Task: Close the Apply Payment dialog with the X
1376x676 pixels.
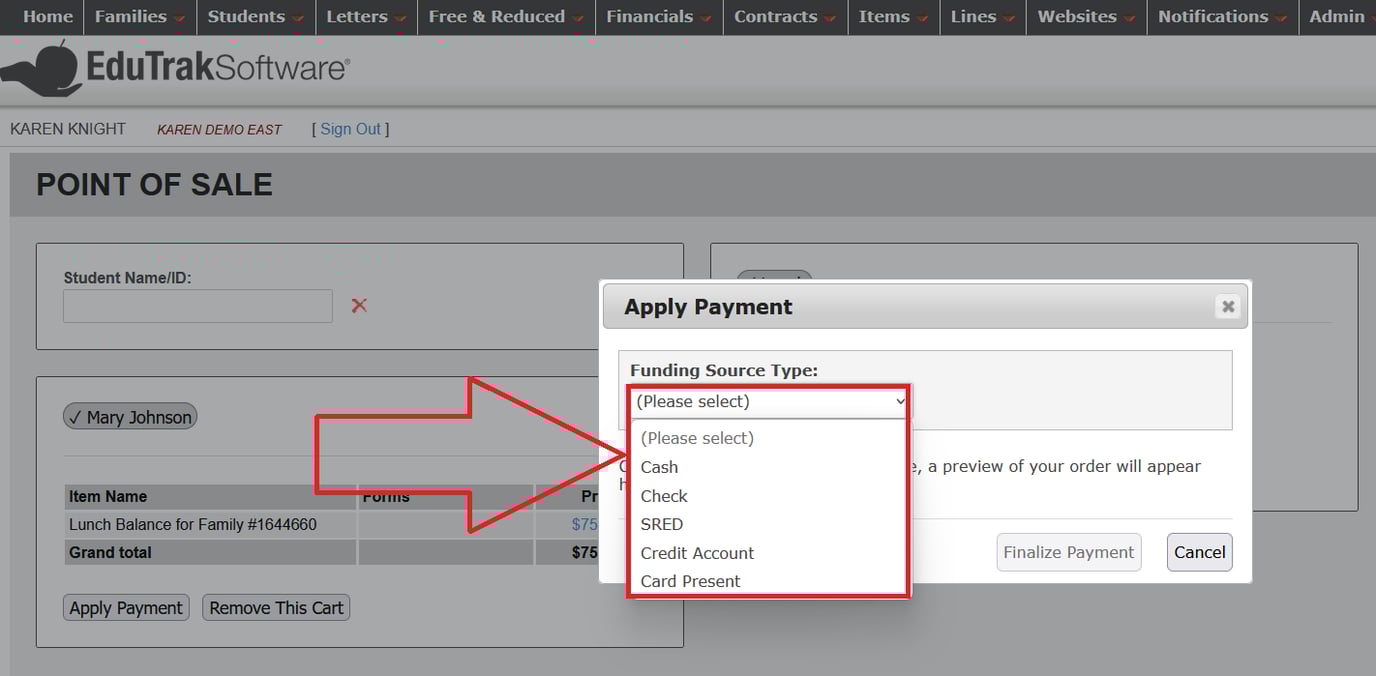Action: tap(1227, 306)
